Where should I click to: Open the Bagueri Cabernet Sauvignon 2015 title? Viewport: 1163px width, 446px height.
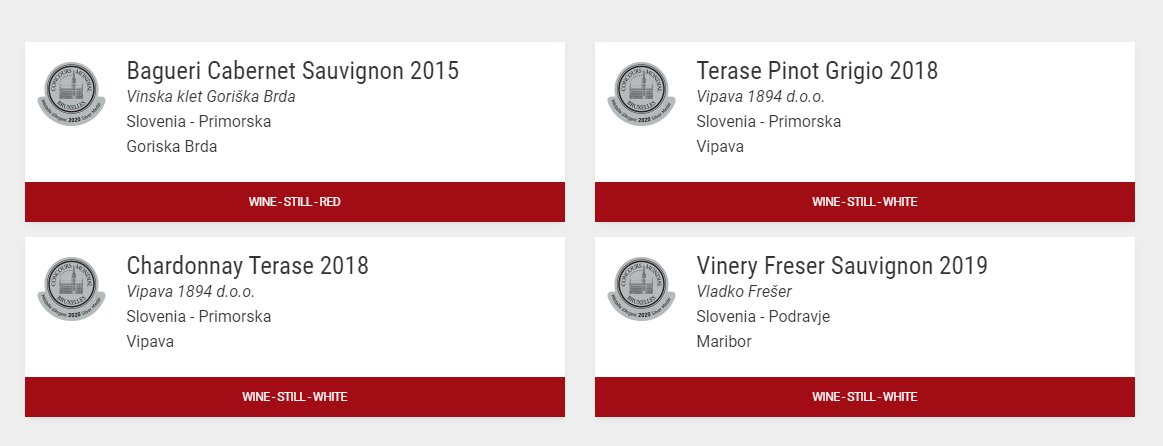click(x=292, y=70)
